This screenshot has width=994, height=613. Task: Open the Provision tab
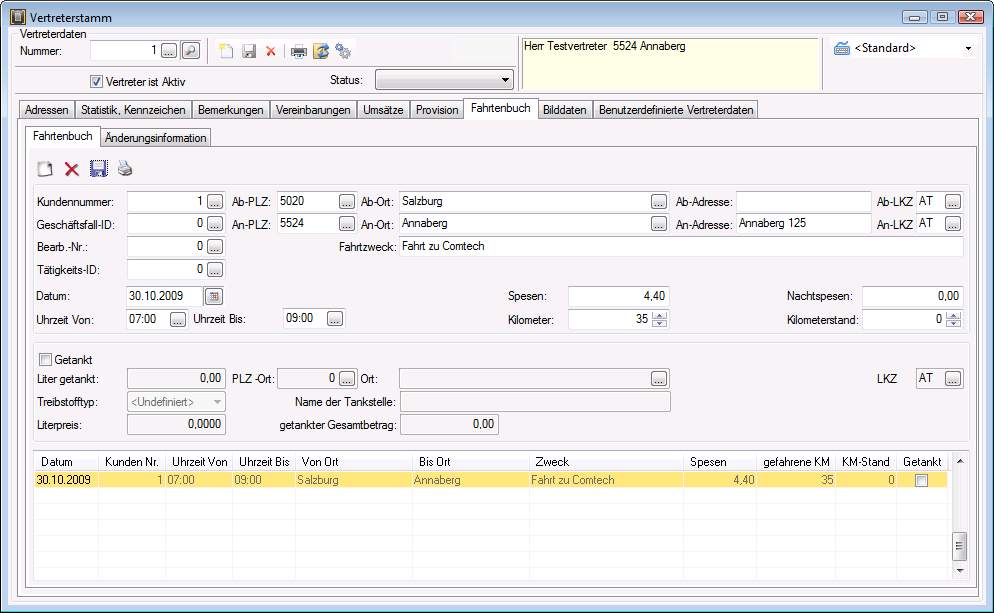tap(437, 110)
